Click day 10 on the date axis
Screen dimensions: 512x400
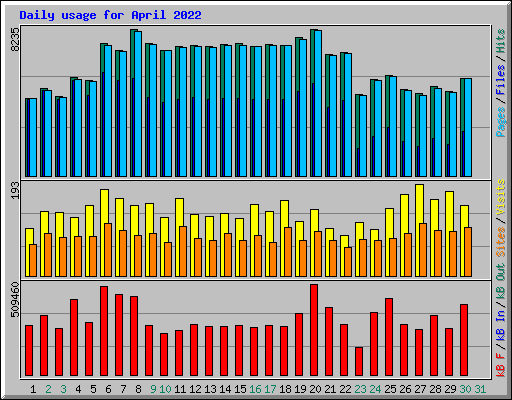pos(165,389)
